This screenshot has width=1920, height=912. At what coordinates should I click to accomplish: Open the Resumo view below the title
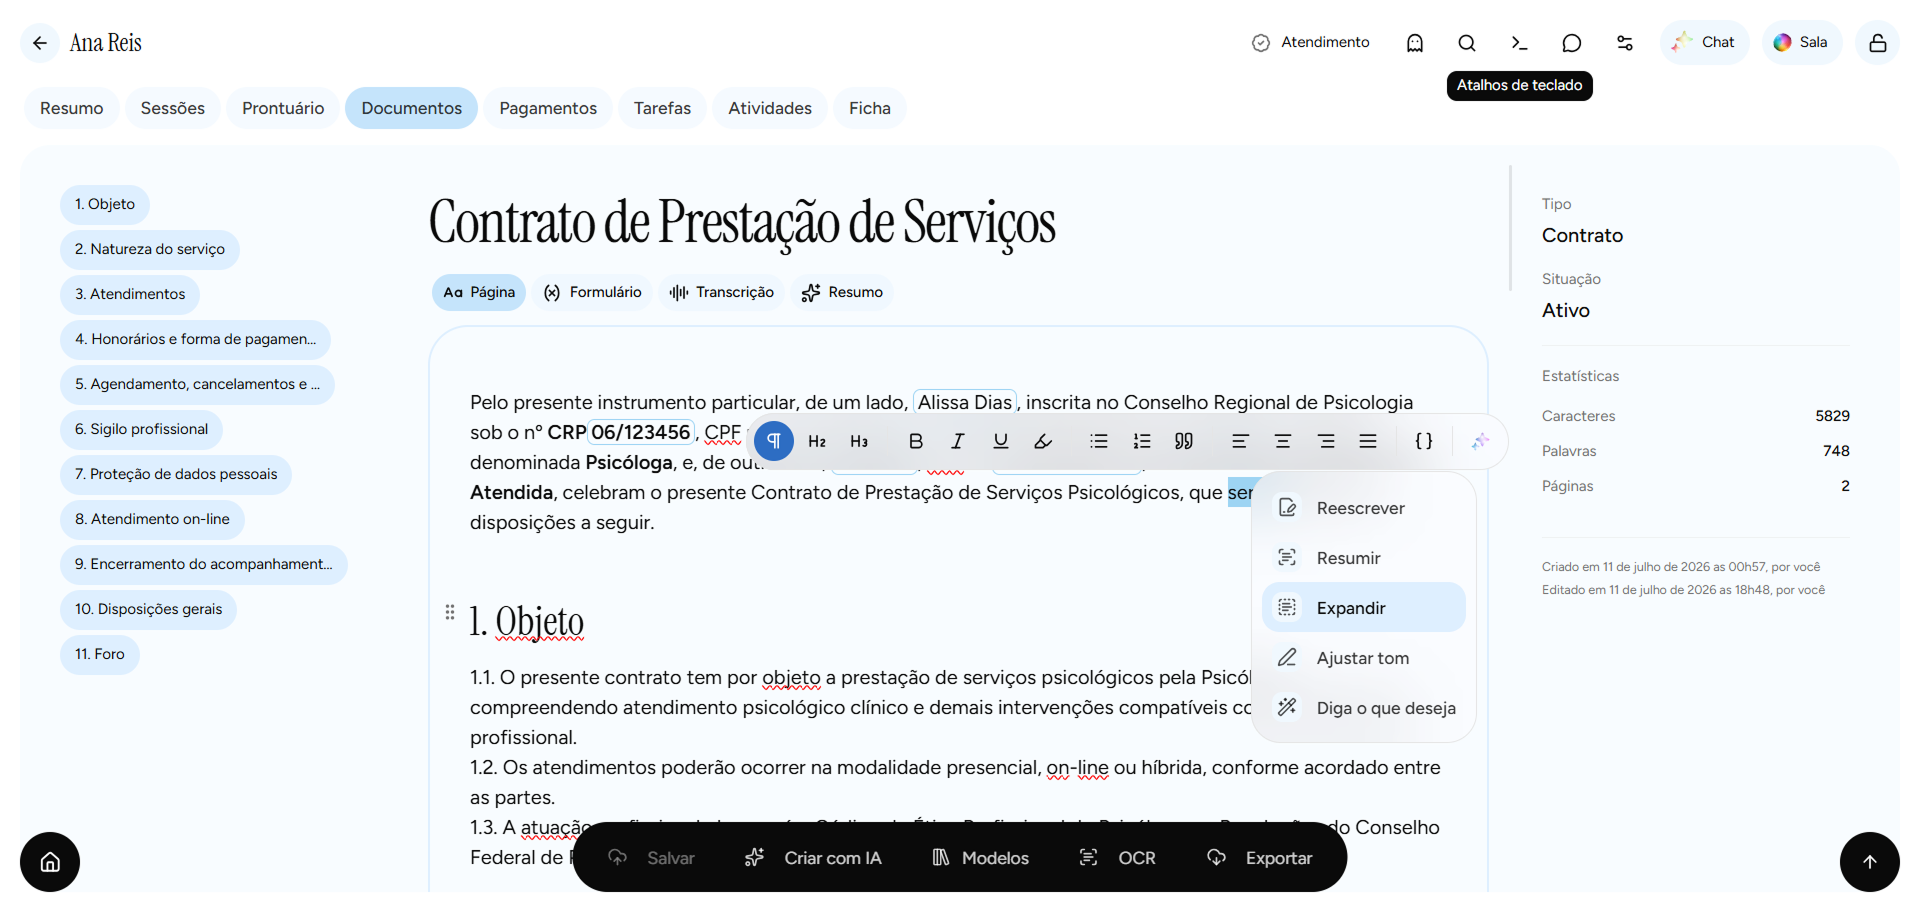point(843,292)
